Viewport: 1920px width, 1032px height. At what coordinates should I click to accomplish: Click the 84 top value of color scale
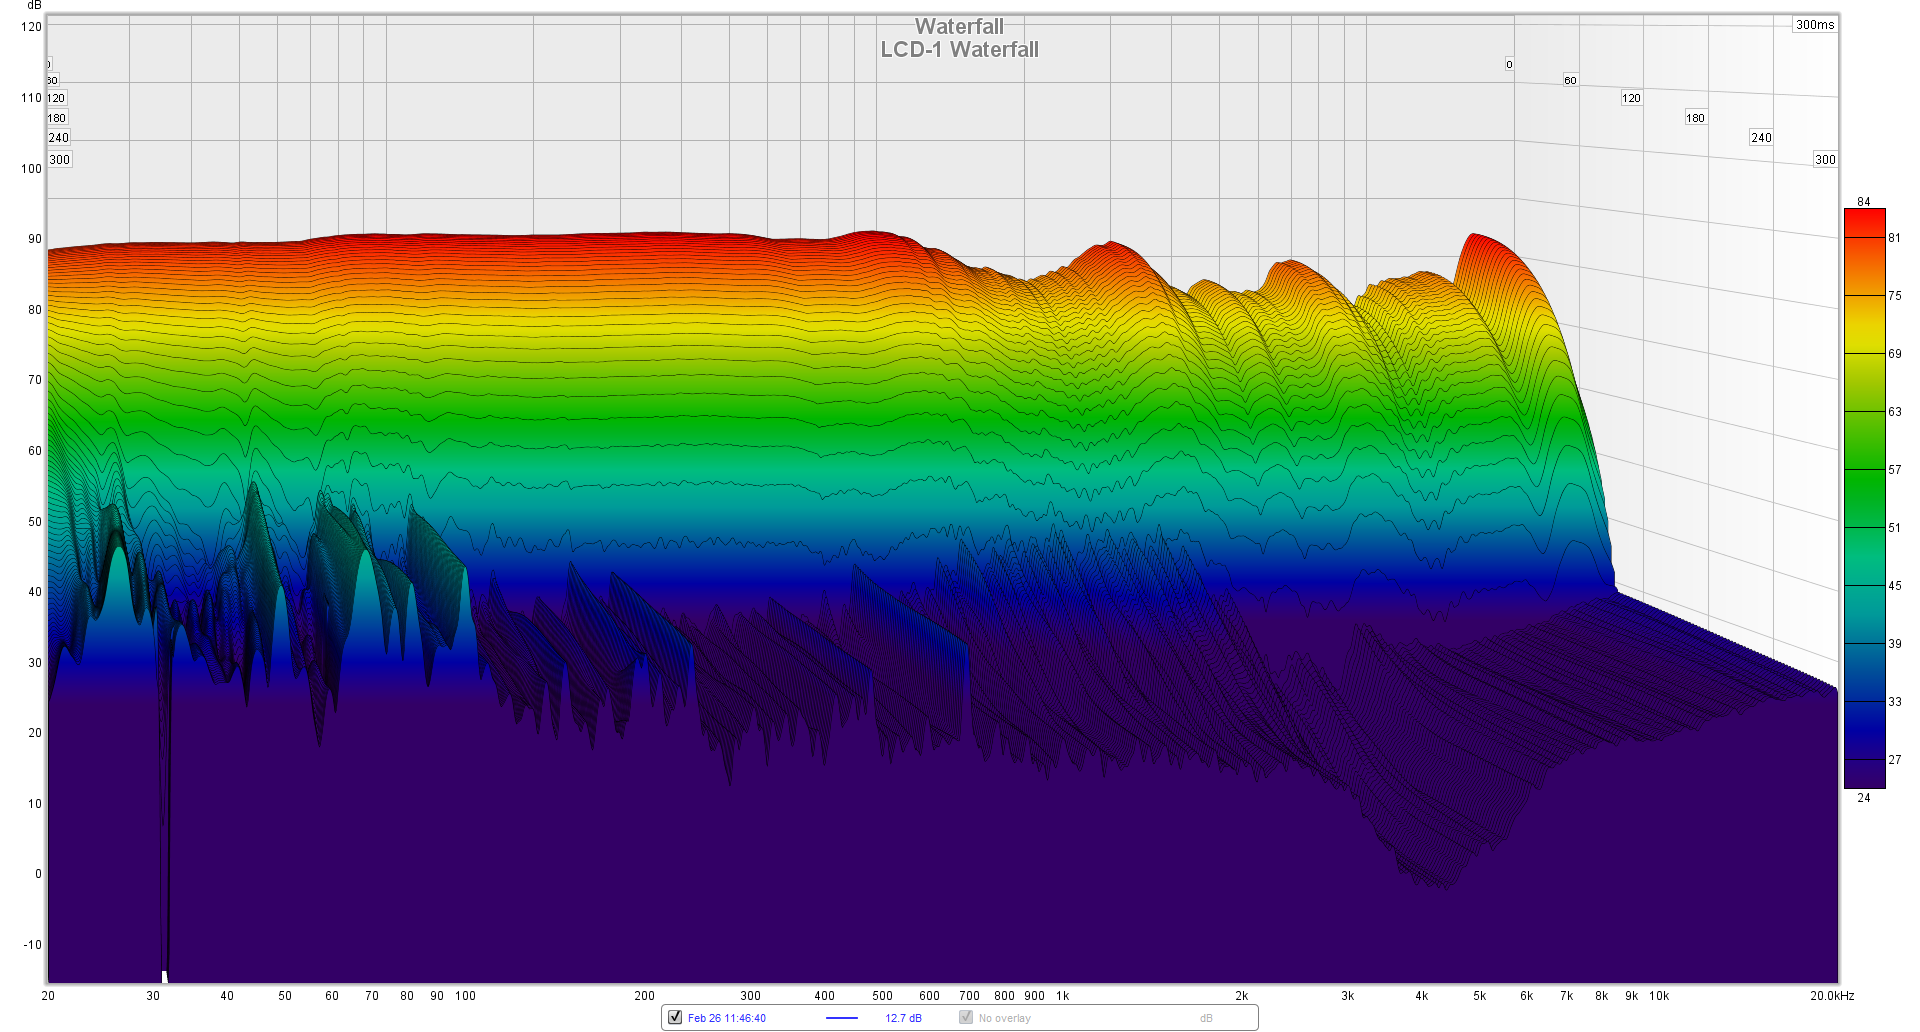coord(1864,202)
